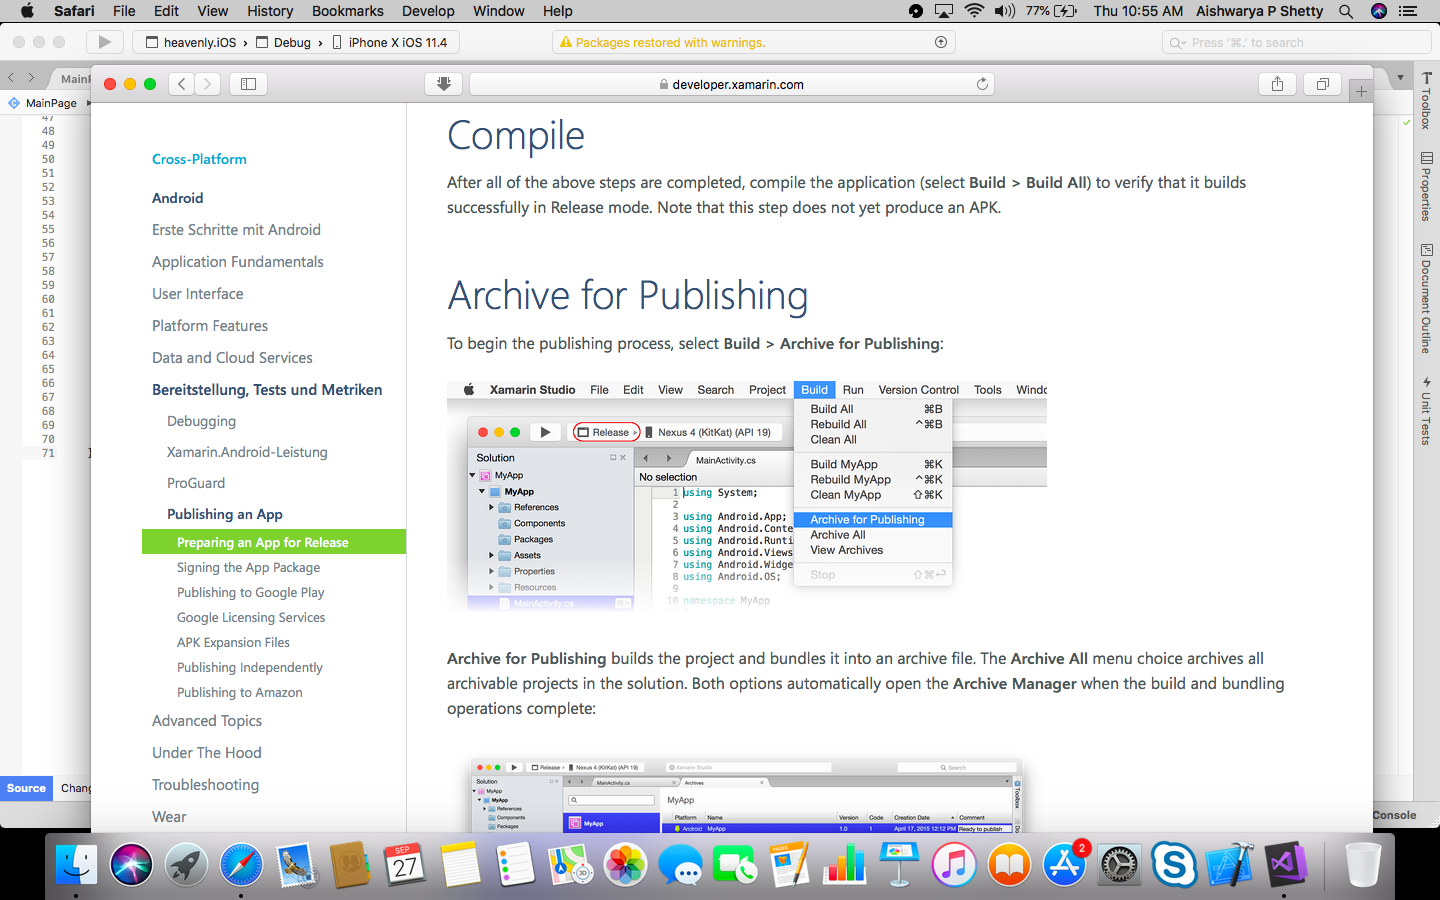Open the Apple menu
Image resolution: width=1440 pixels, height=900 pixels.
[27, 11]
